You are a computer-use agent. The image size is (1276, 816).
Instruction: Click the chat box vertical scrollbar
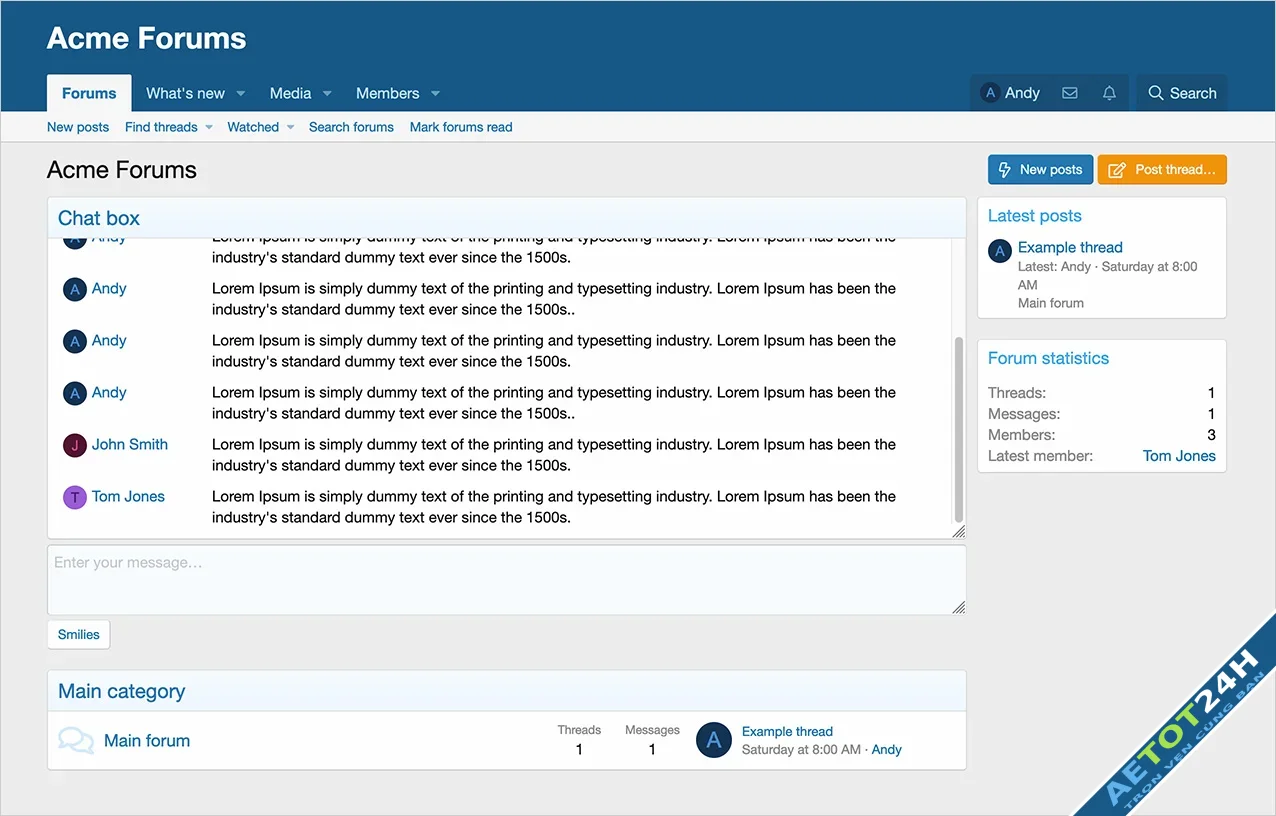(959, 430)
